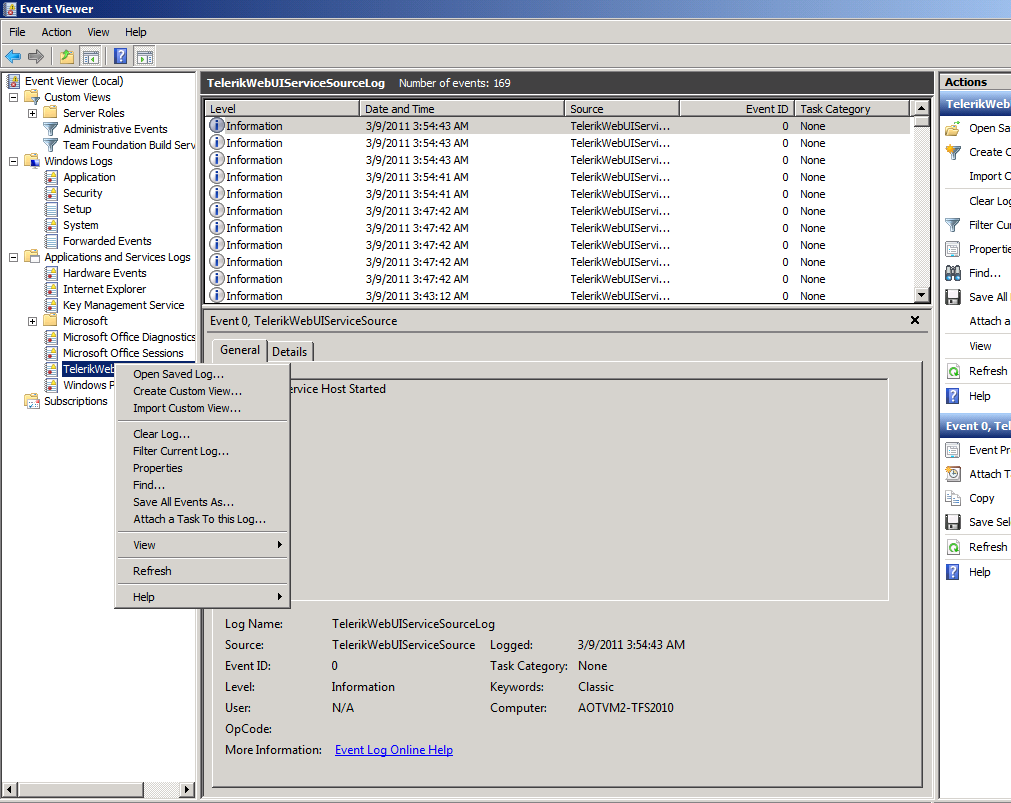
Task: Open the View submenu in context menu
Action: [202, 546]
